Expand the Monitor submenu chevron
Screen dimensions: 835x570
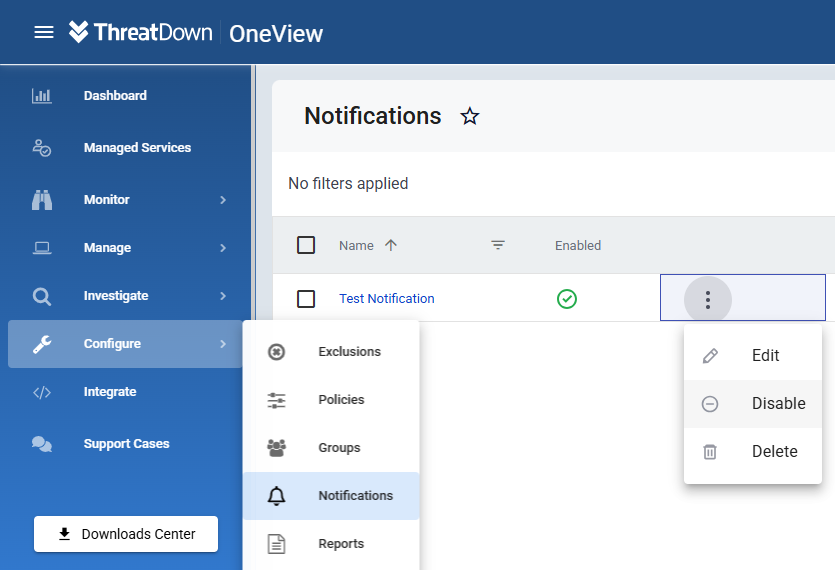[x=223, y=200]
